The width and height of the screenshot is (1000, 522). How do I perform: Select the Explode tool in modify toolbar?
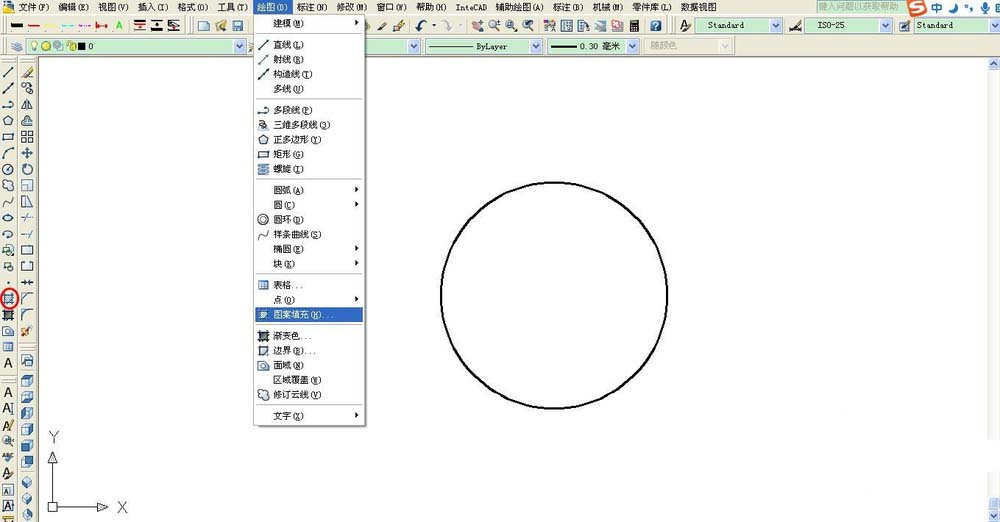[26, 331]
